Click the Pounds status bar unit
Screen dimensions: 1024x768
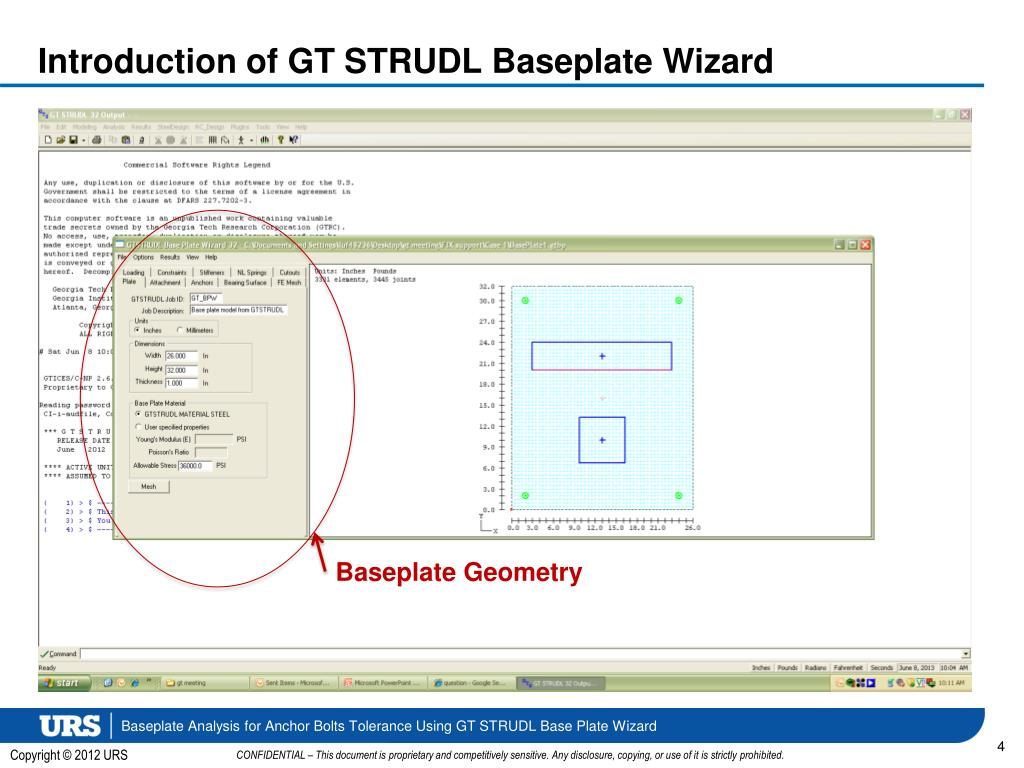point(788,668)
